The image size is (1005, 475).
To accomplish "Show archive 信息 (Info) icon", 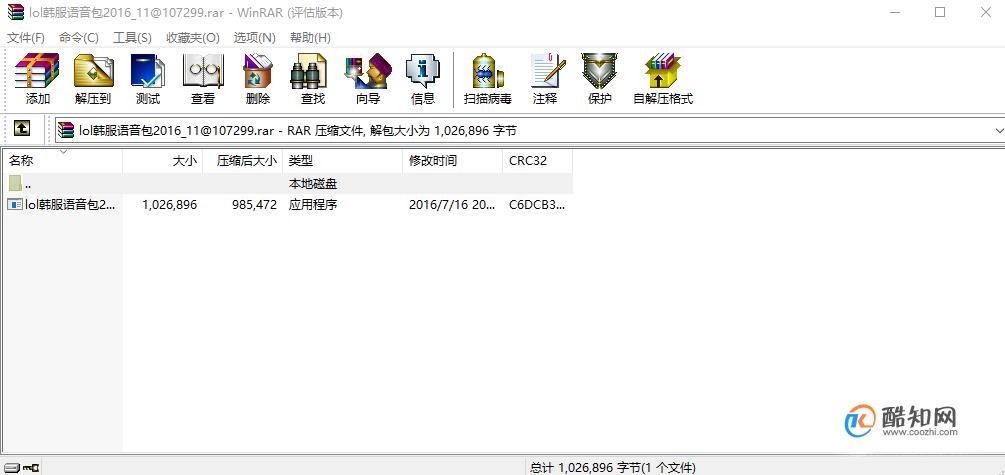I will point(422,71).
